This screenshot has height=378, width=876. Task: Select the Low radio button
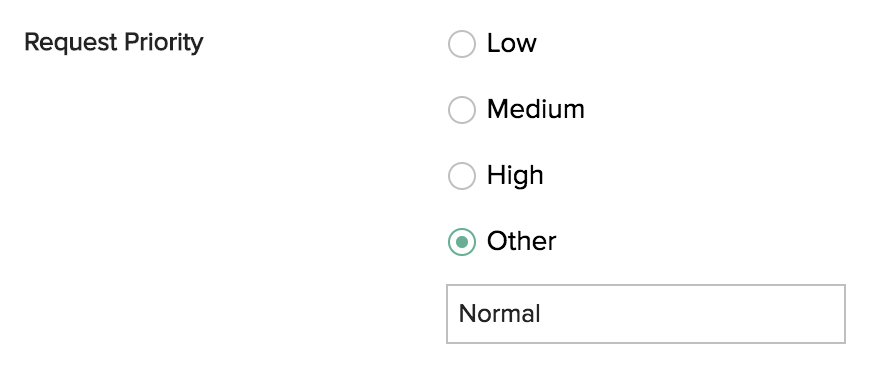point(461,44)
